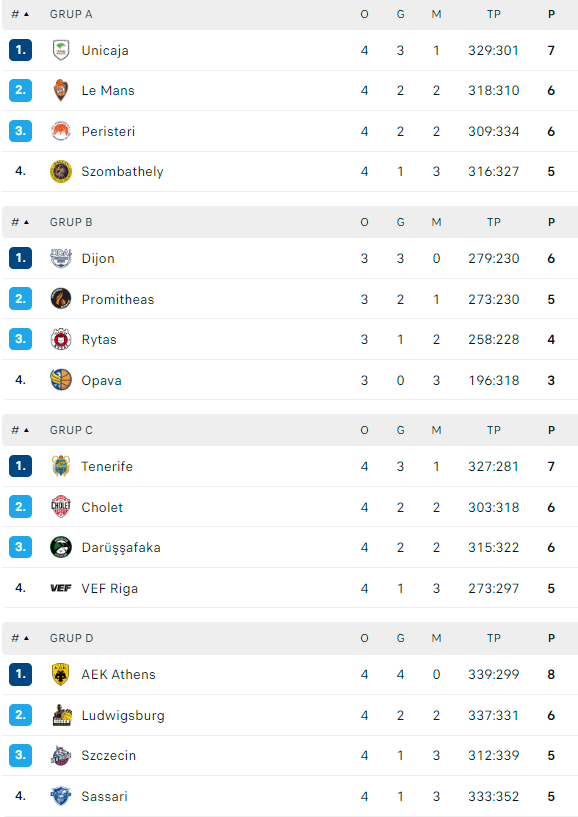Open the Ludwigsburg team link
Image resolution: width=578 pixels, height=817 pixels.
point(123,715)
